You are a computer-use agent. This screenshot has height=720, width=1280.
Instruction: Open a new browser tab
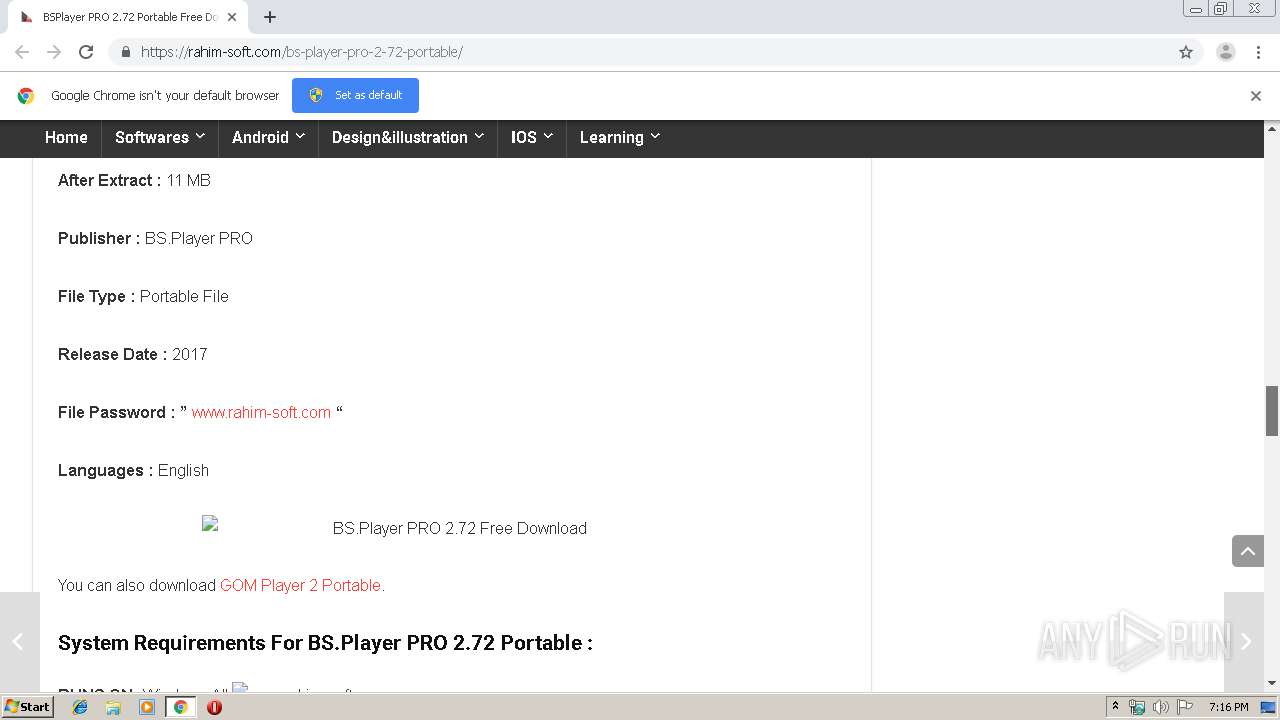click(x=270, y=17)
